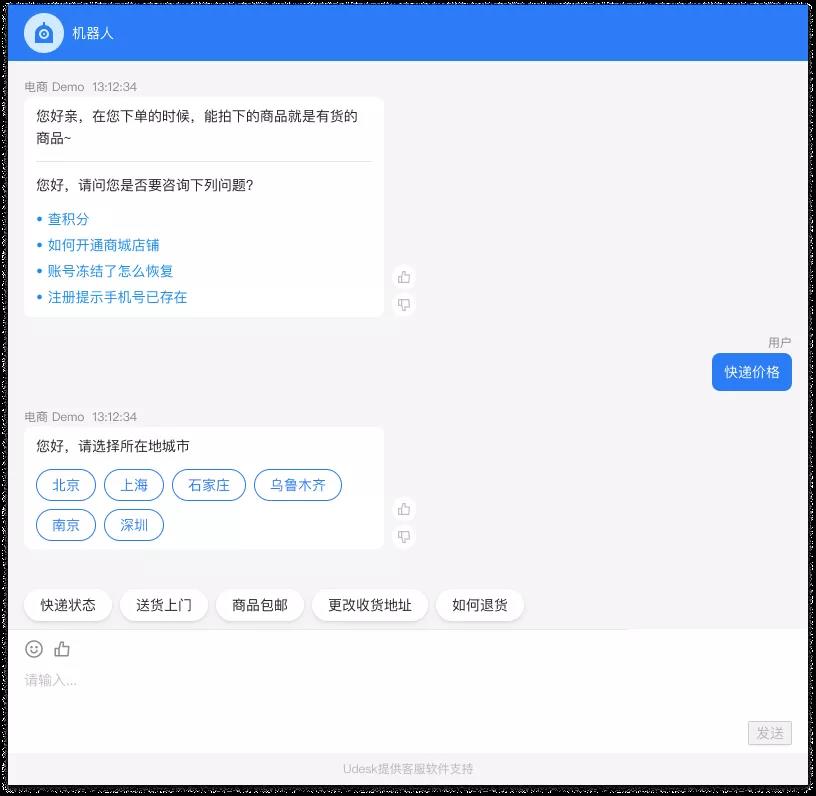Select the city 石家庄
Image resolution: width=816 pixels, height=796 pixels.
coord(209,485)
